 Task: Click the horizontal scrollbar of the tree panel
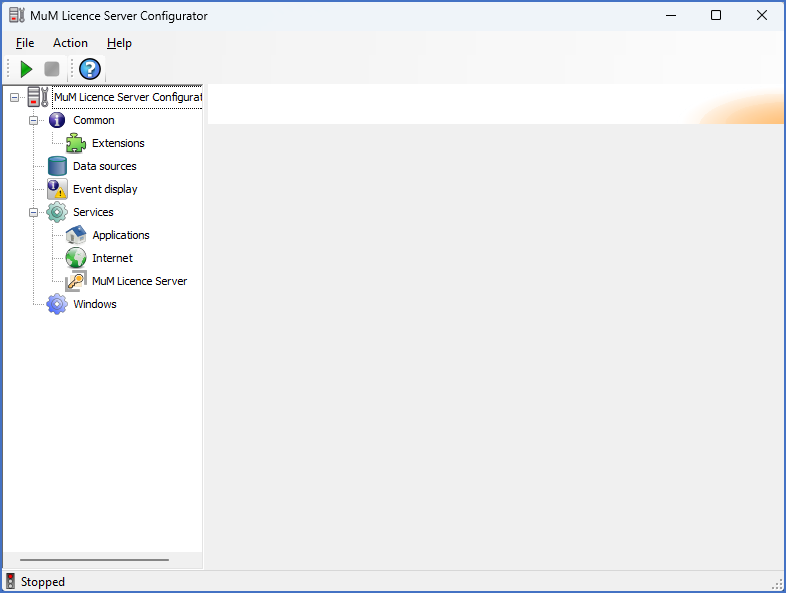(x=94, y=560)
